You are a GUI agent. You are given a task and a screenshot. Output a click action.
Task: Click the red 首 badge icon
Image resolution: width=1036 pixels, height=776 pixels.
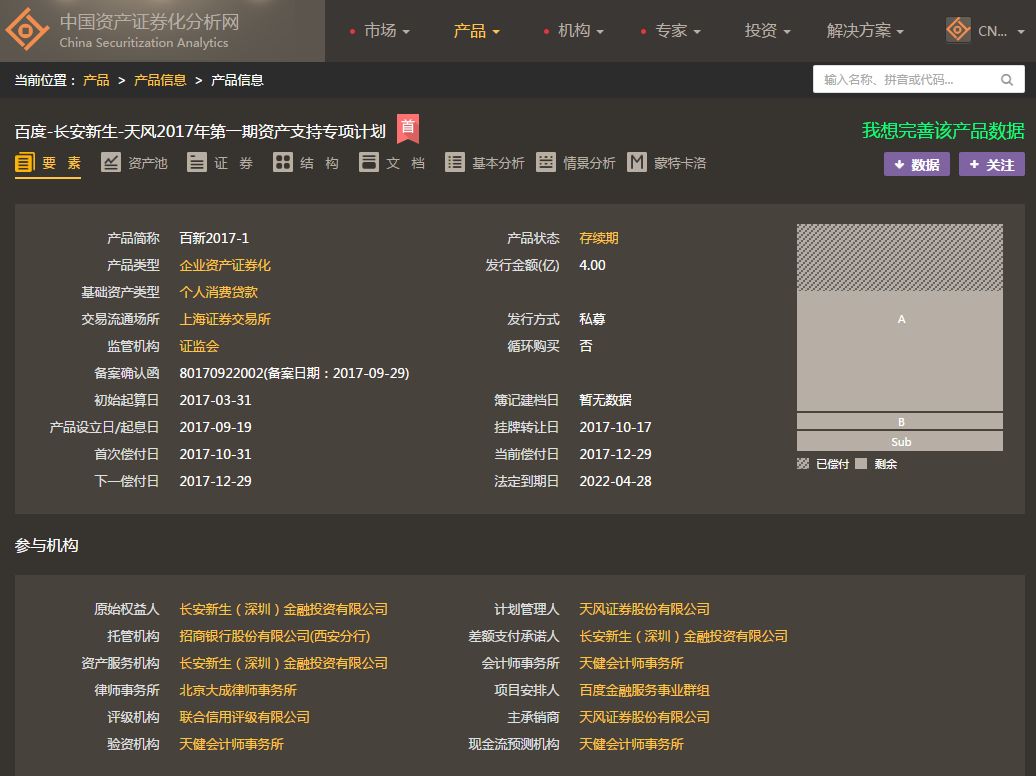click(x=408, y=128)
